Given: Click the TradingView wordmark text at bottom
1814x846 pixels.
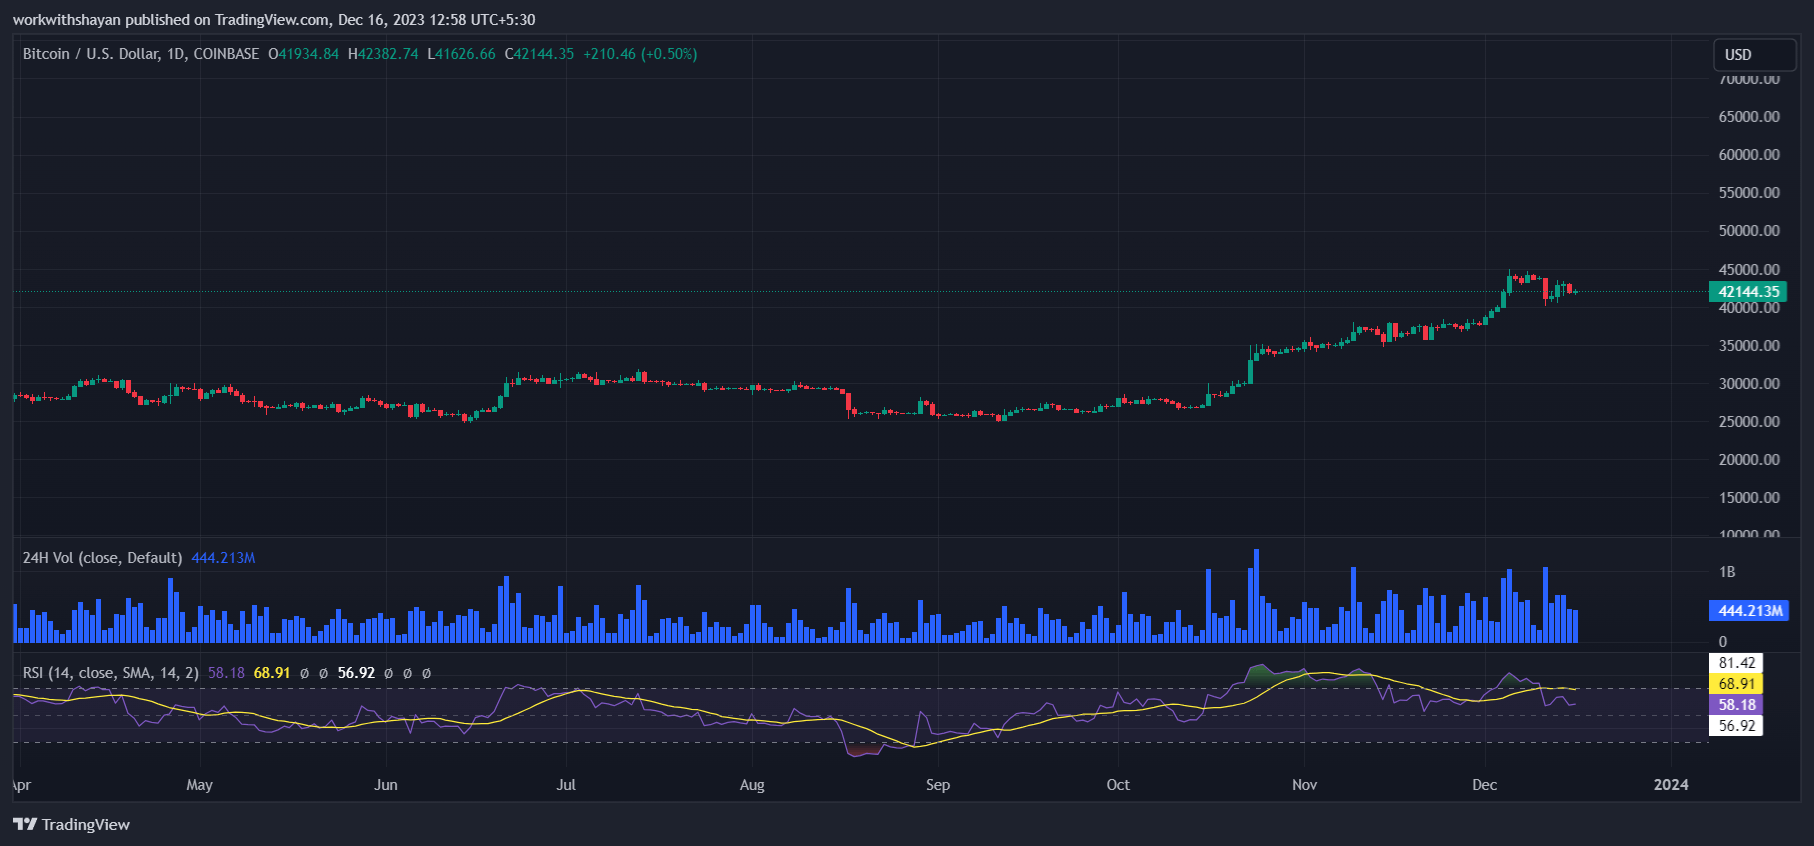Looking at the screenshot, I should [x=86, y=825].
